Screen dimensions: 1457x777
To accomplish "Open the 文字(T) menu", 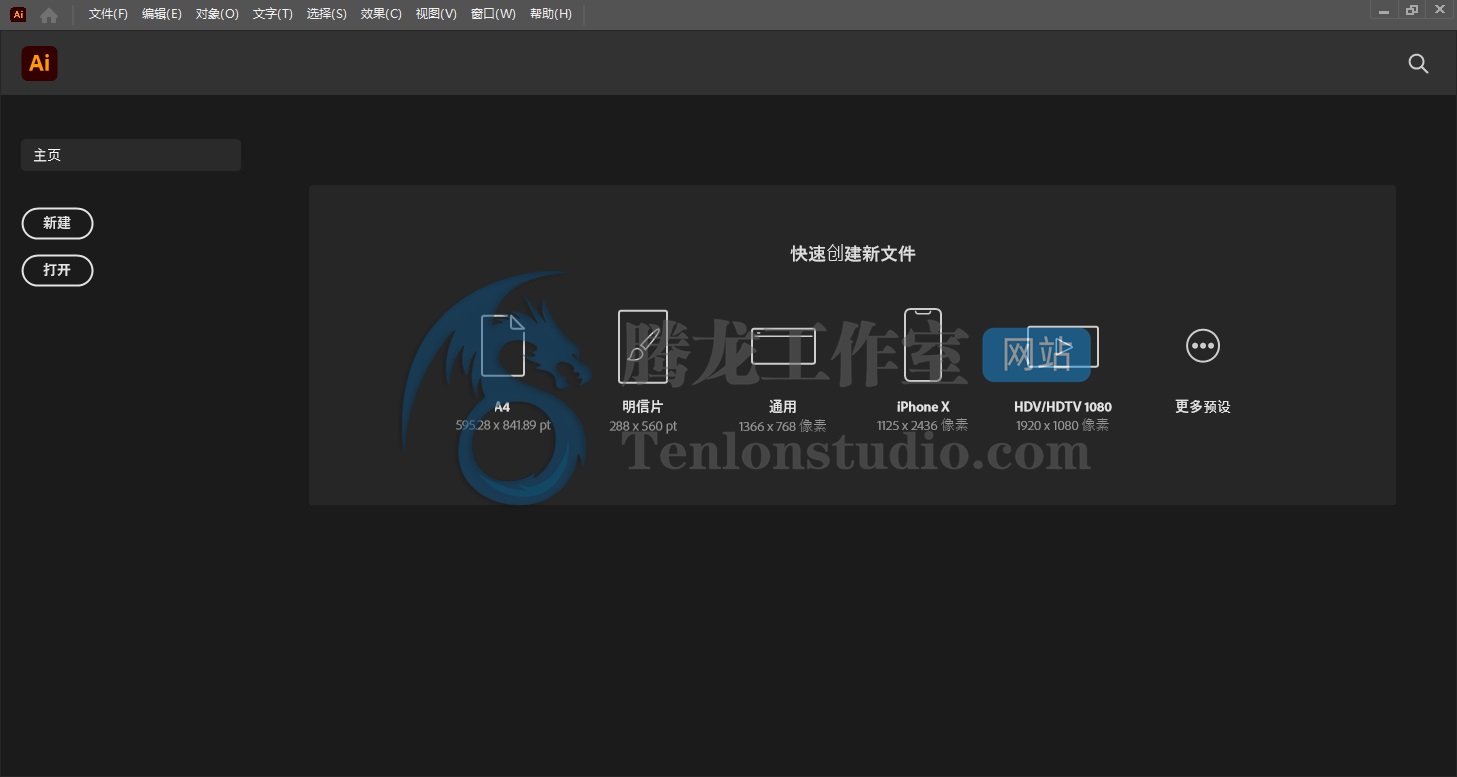I will coord(273,14).
